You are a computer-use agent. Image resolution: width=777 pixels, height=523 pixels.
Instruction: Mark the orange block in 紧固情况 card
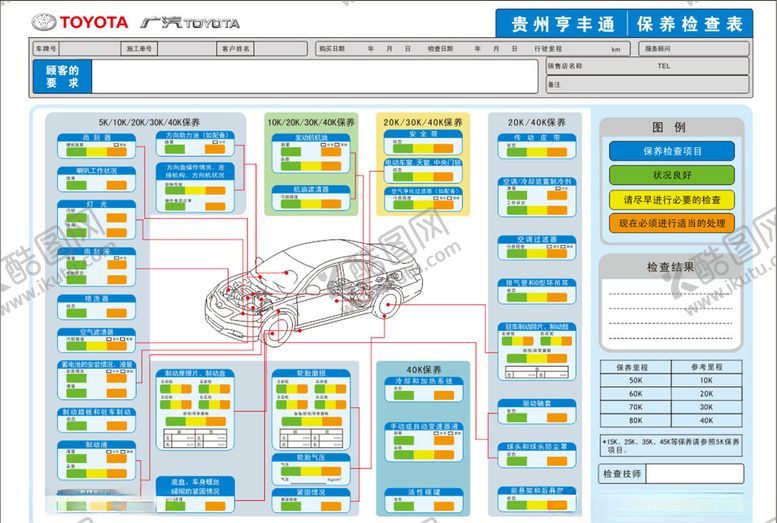click(x=331, y=506)
